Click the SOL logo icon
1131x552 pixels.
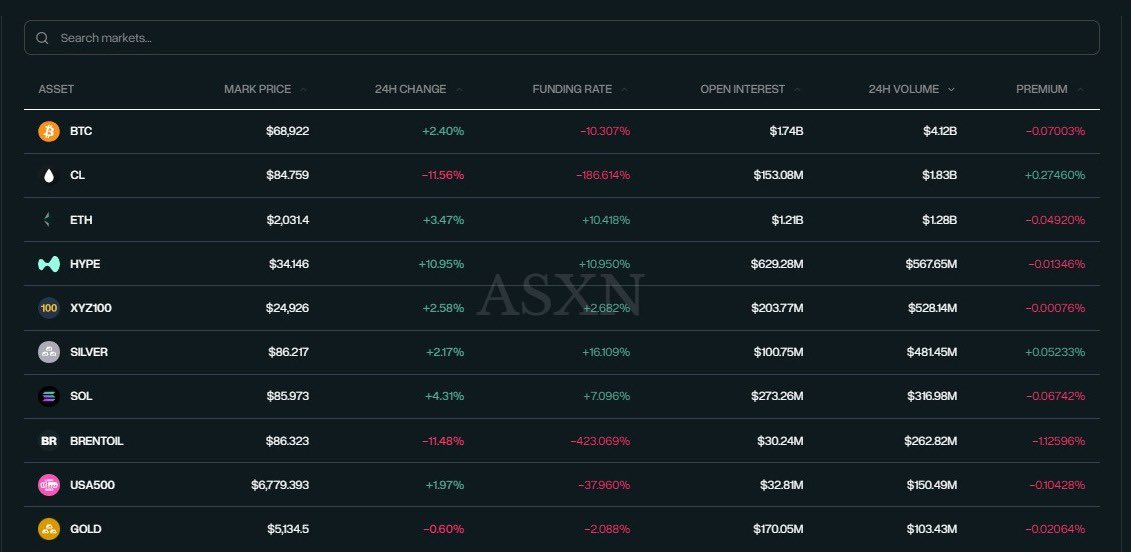click(49, 396)
